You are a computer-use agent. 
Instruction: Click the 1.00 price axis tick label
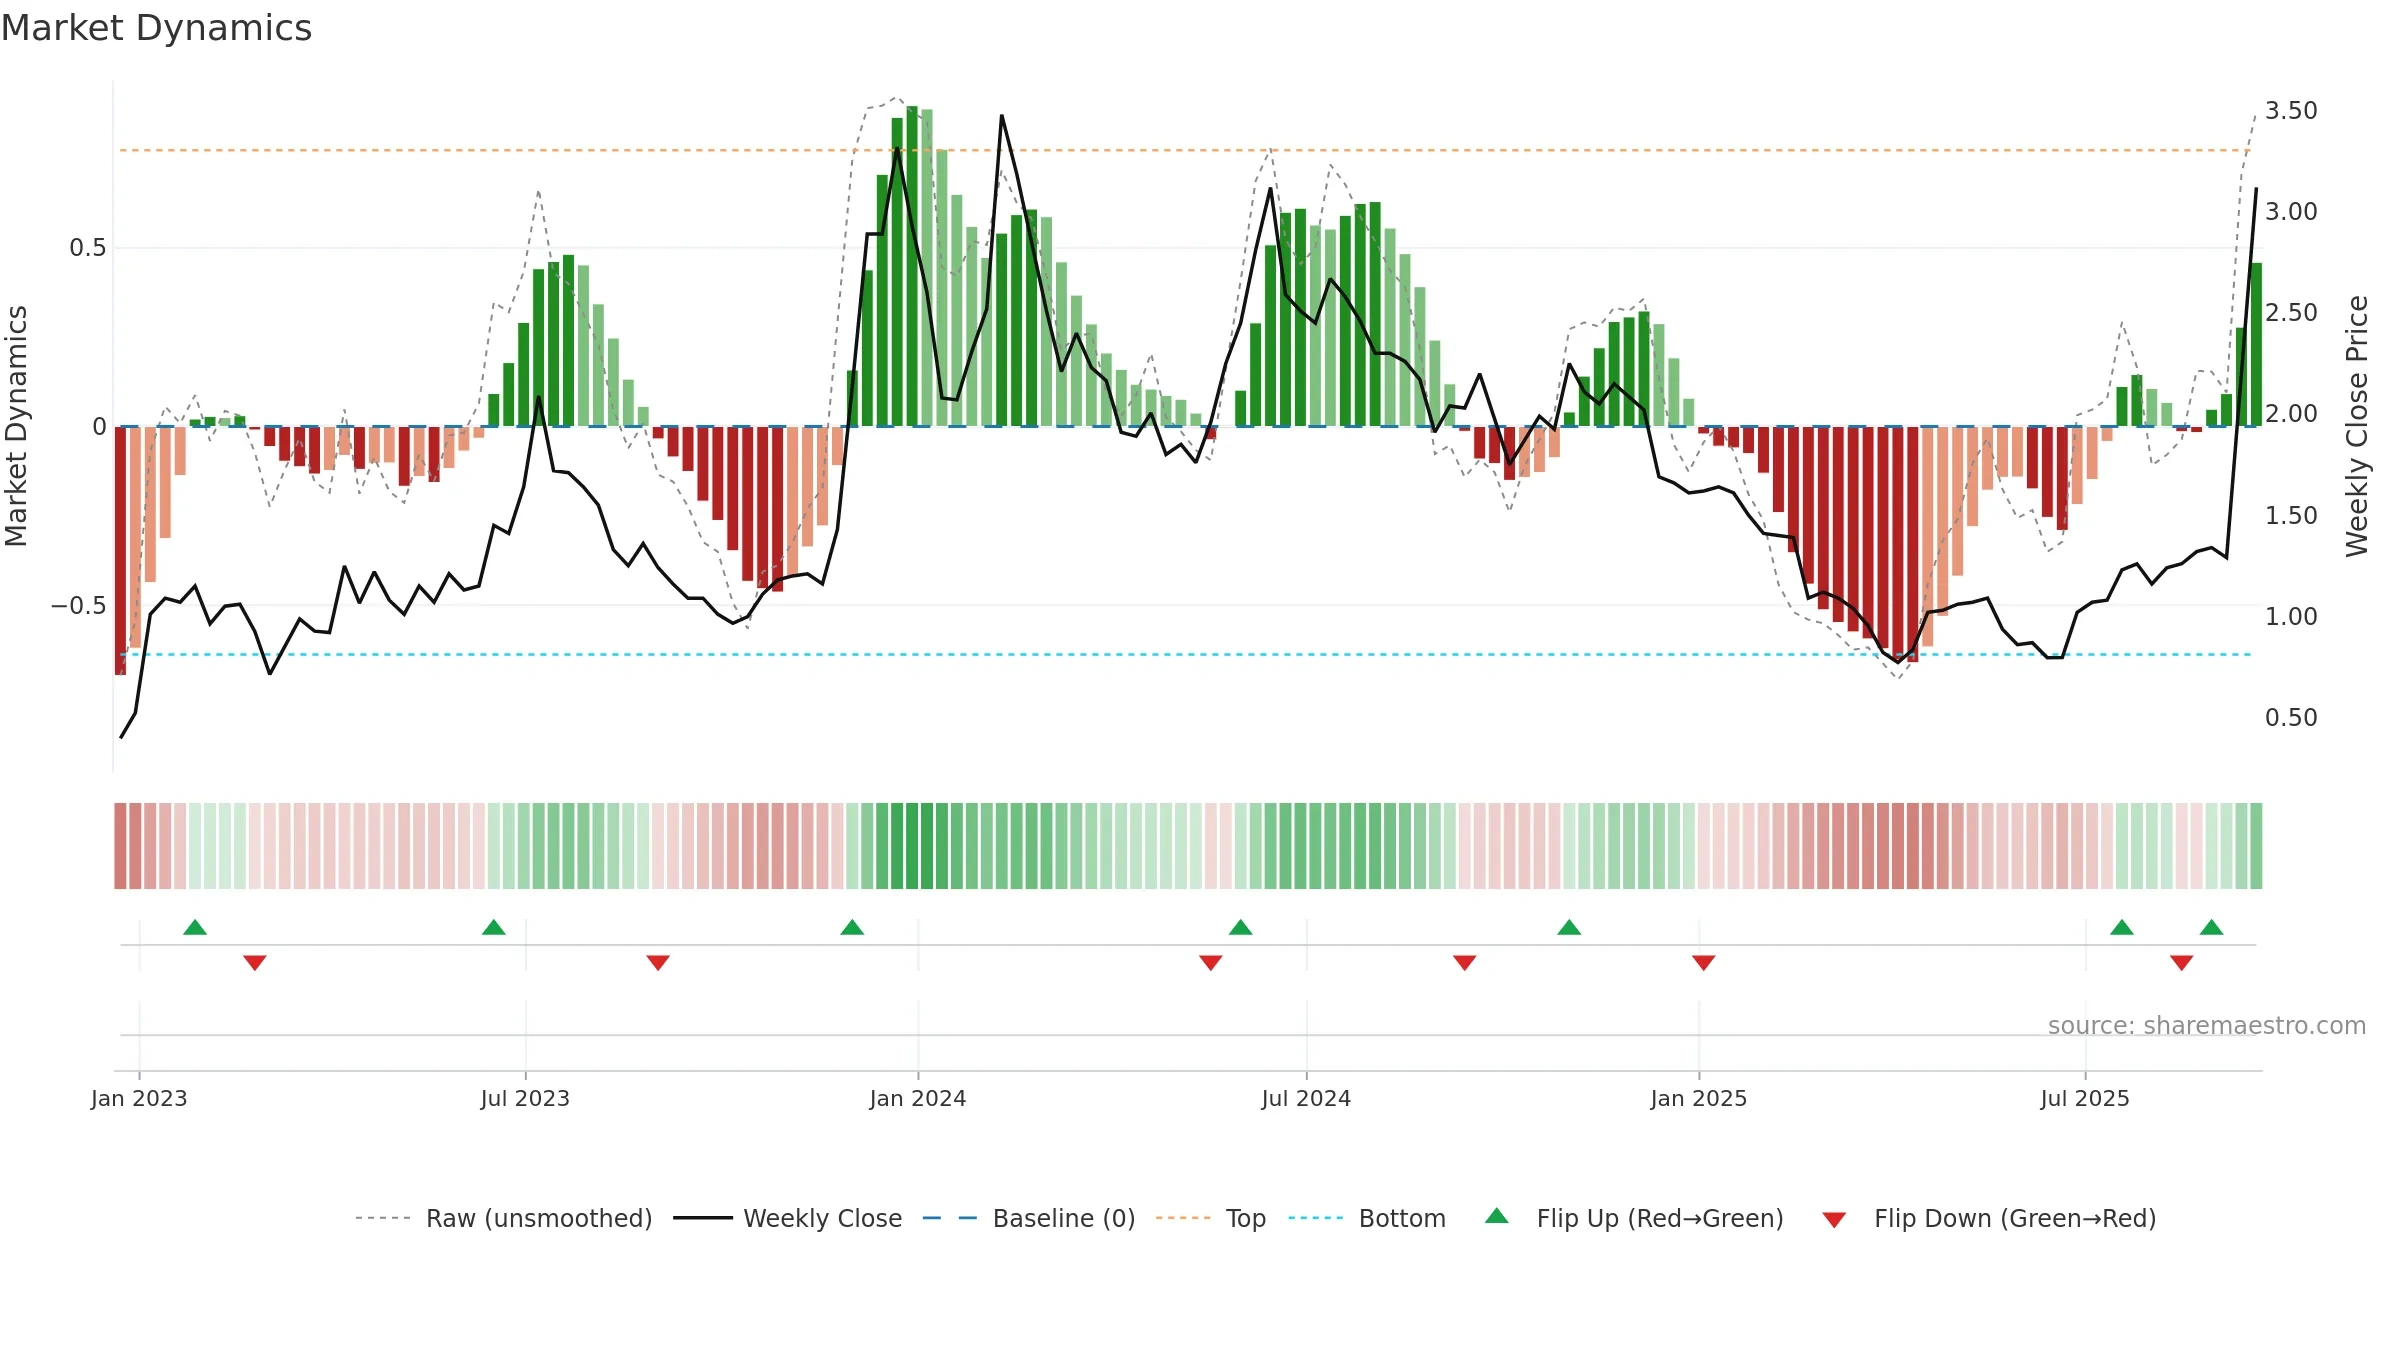(x=2291, y=616)
